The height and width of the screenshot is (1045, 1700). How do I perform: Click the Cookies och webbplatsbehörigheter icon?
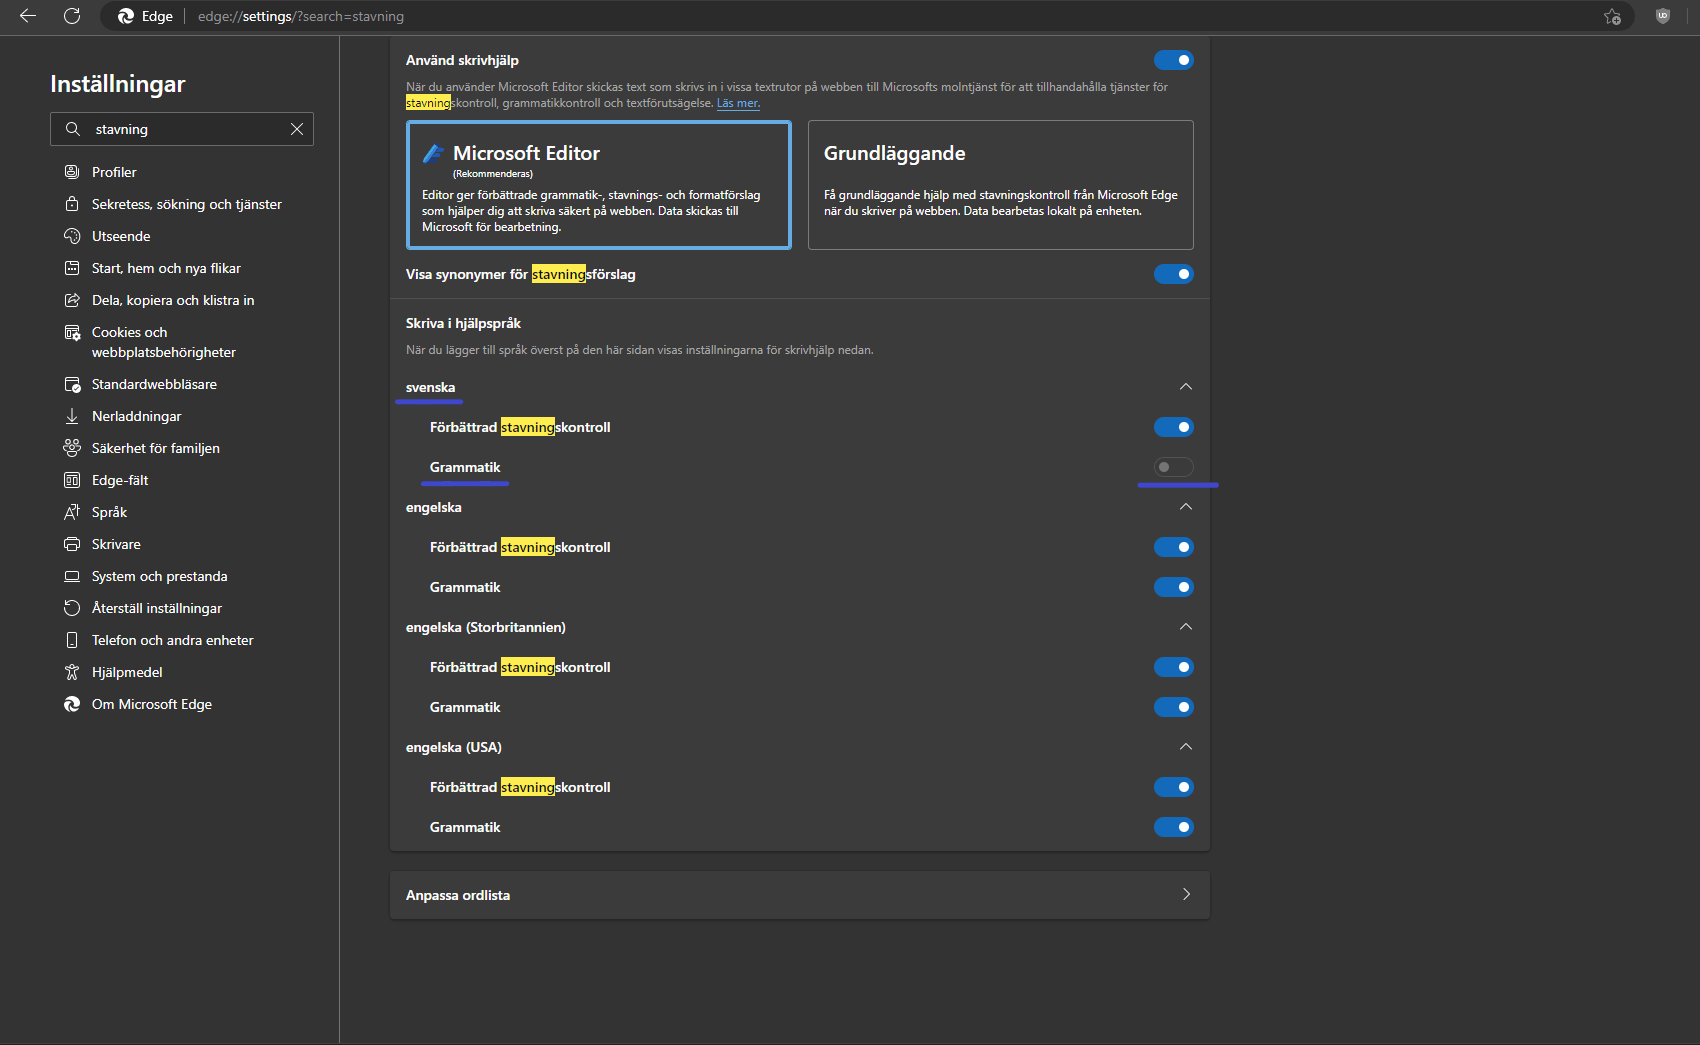tap(72, 333)
